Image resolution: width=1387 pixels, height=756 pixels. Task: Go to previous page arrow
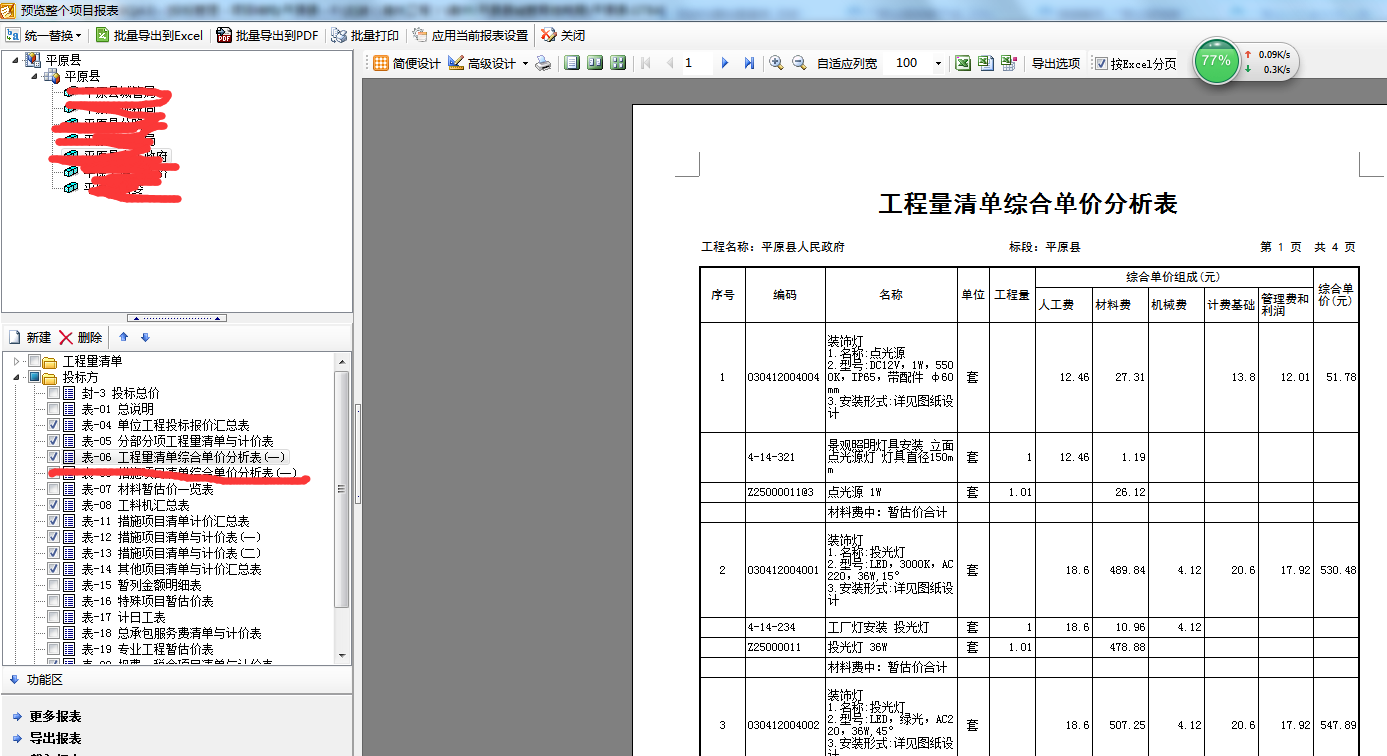click(x=669, y=63)
